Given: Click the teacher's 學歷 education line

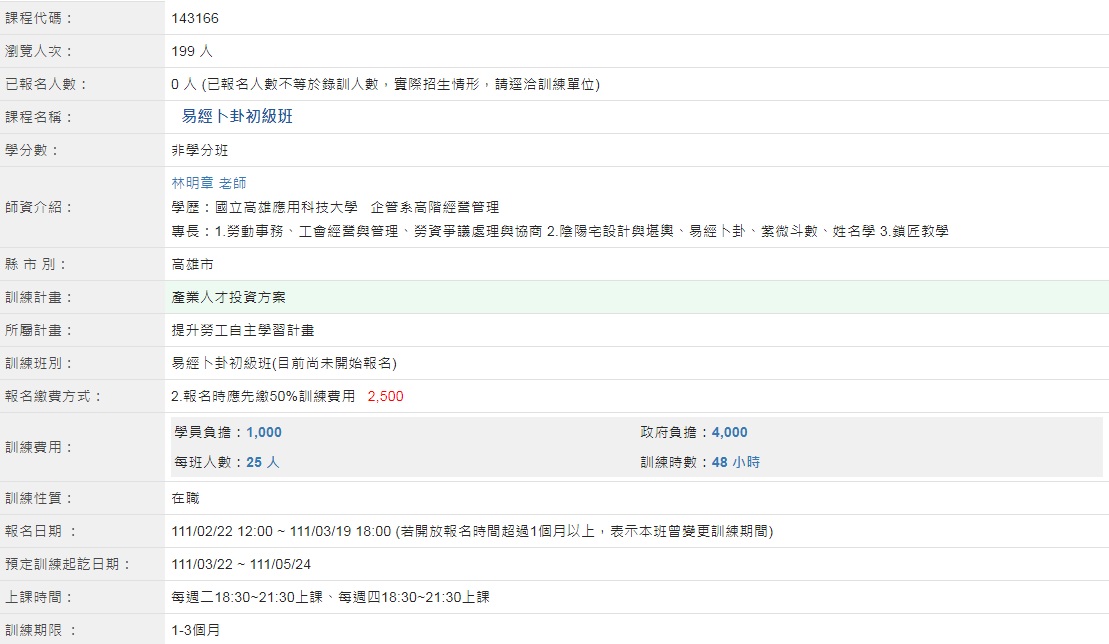Looking at the screenshot, I should 335,207.
